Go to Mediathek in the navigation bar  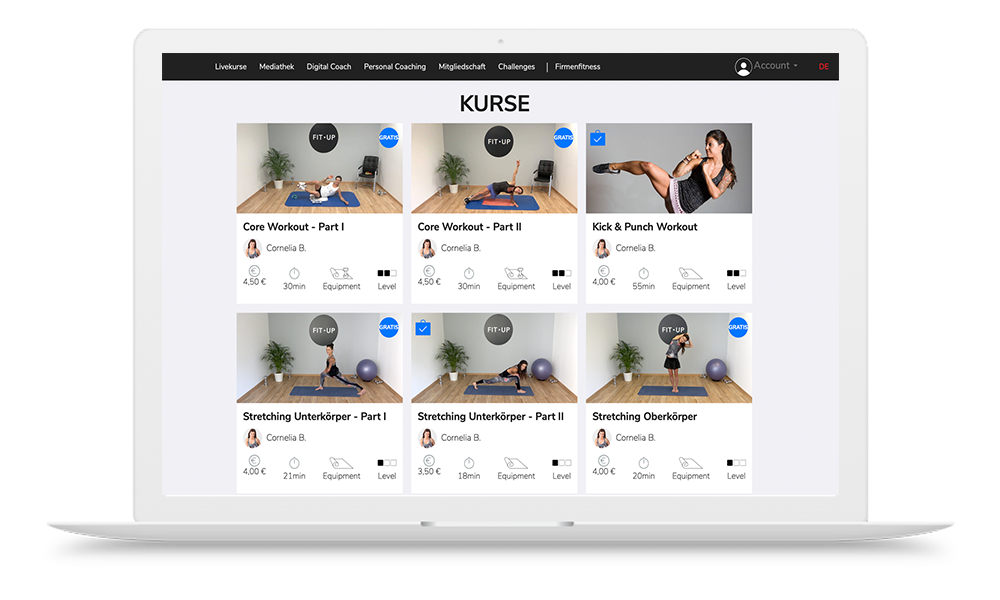point(276,67)
